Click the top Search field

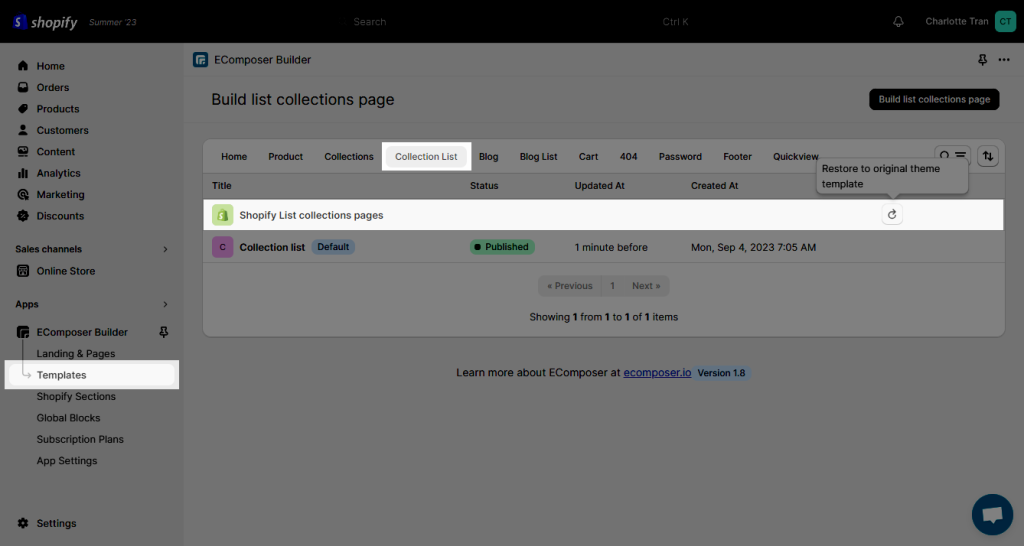(513, 22)
